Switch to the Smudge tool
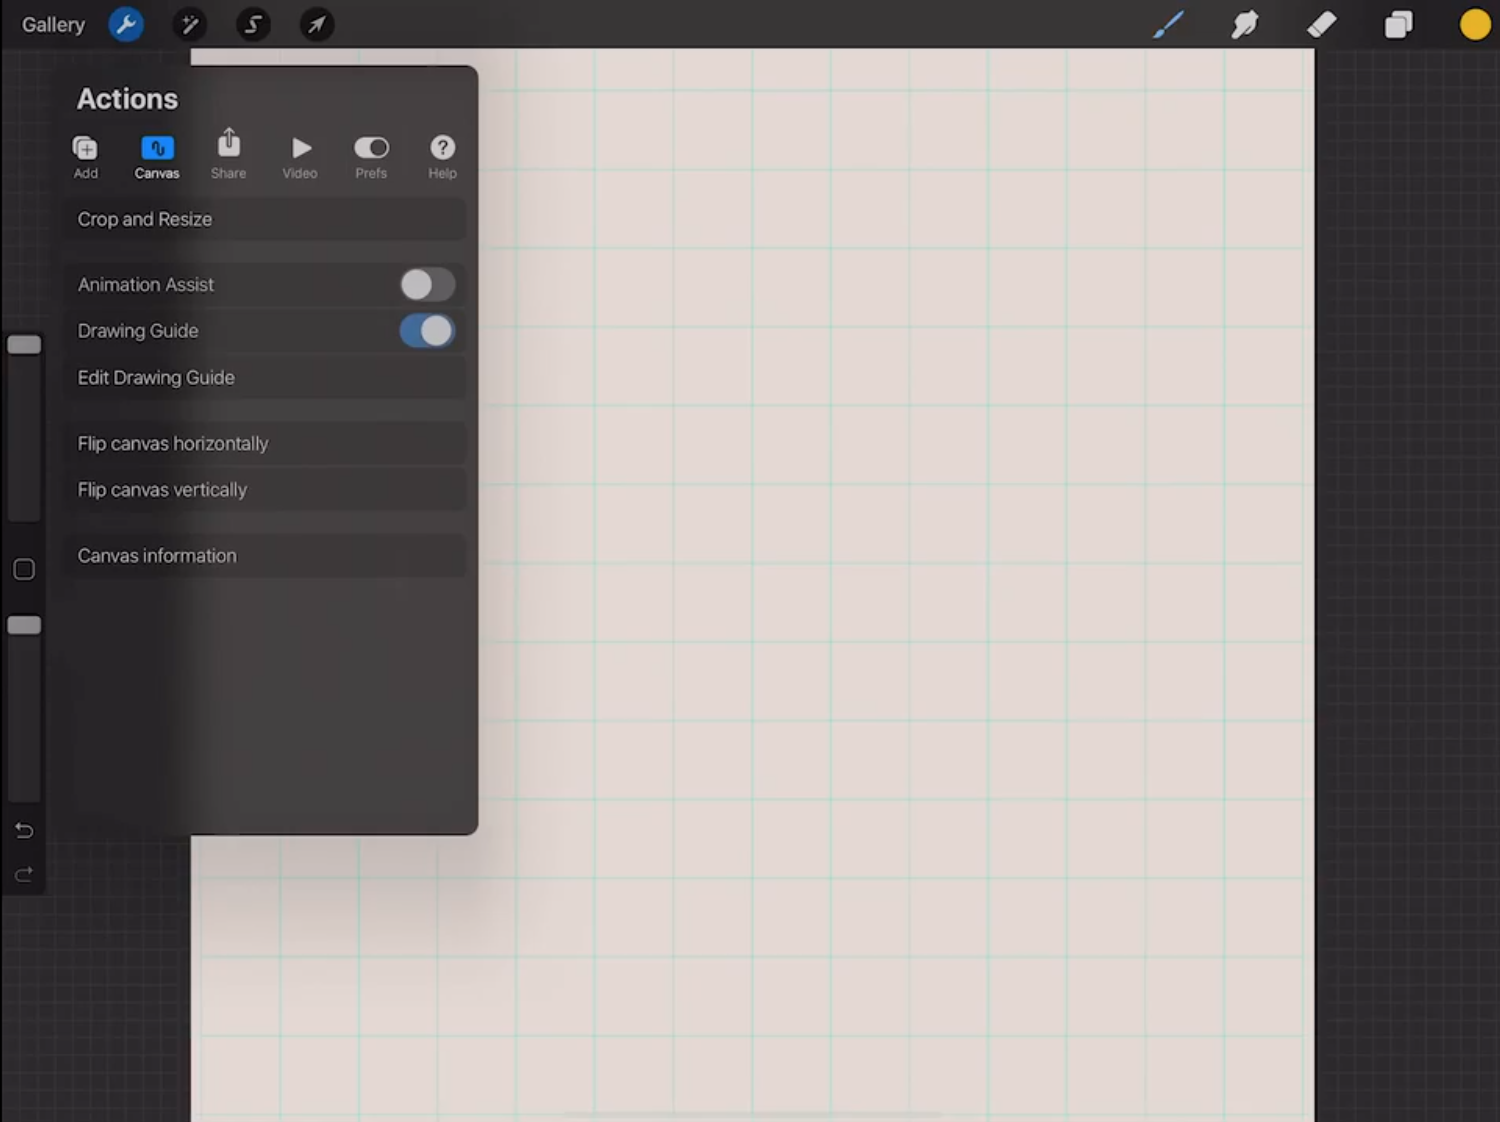The image size is (1500, 1122). pyautogui.click(x=1244, y=24)
